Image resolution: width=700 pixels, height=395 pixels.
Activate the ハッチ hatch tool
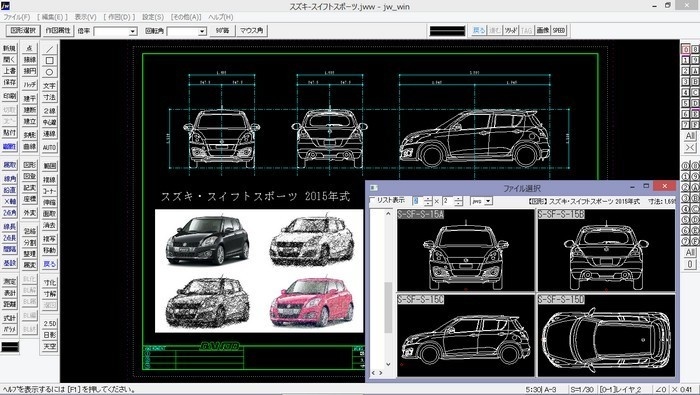29,84
